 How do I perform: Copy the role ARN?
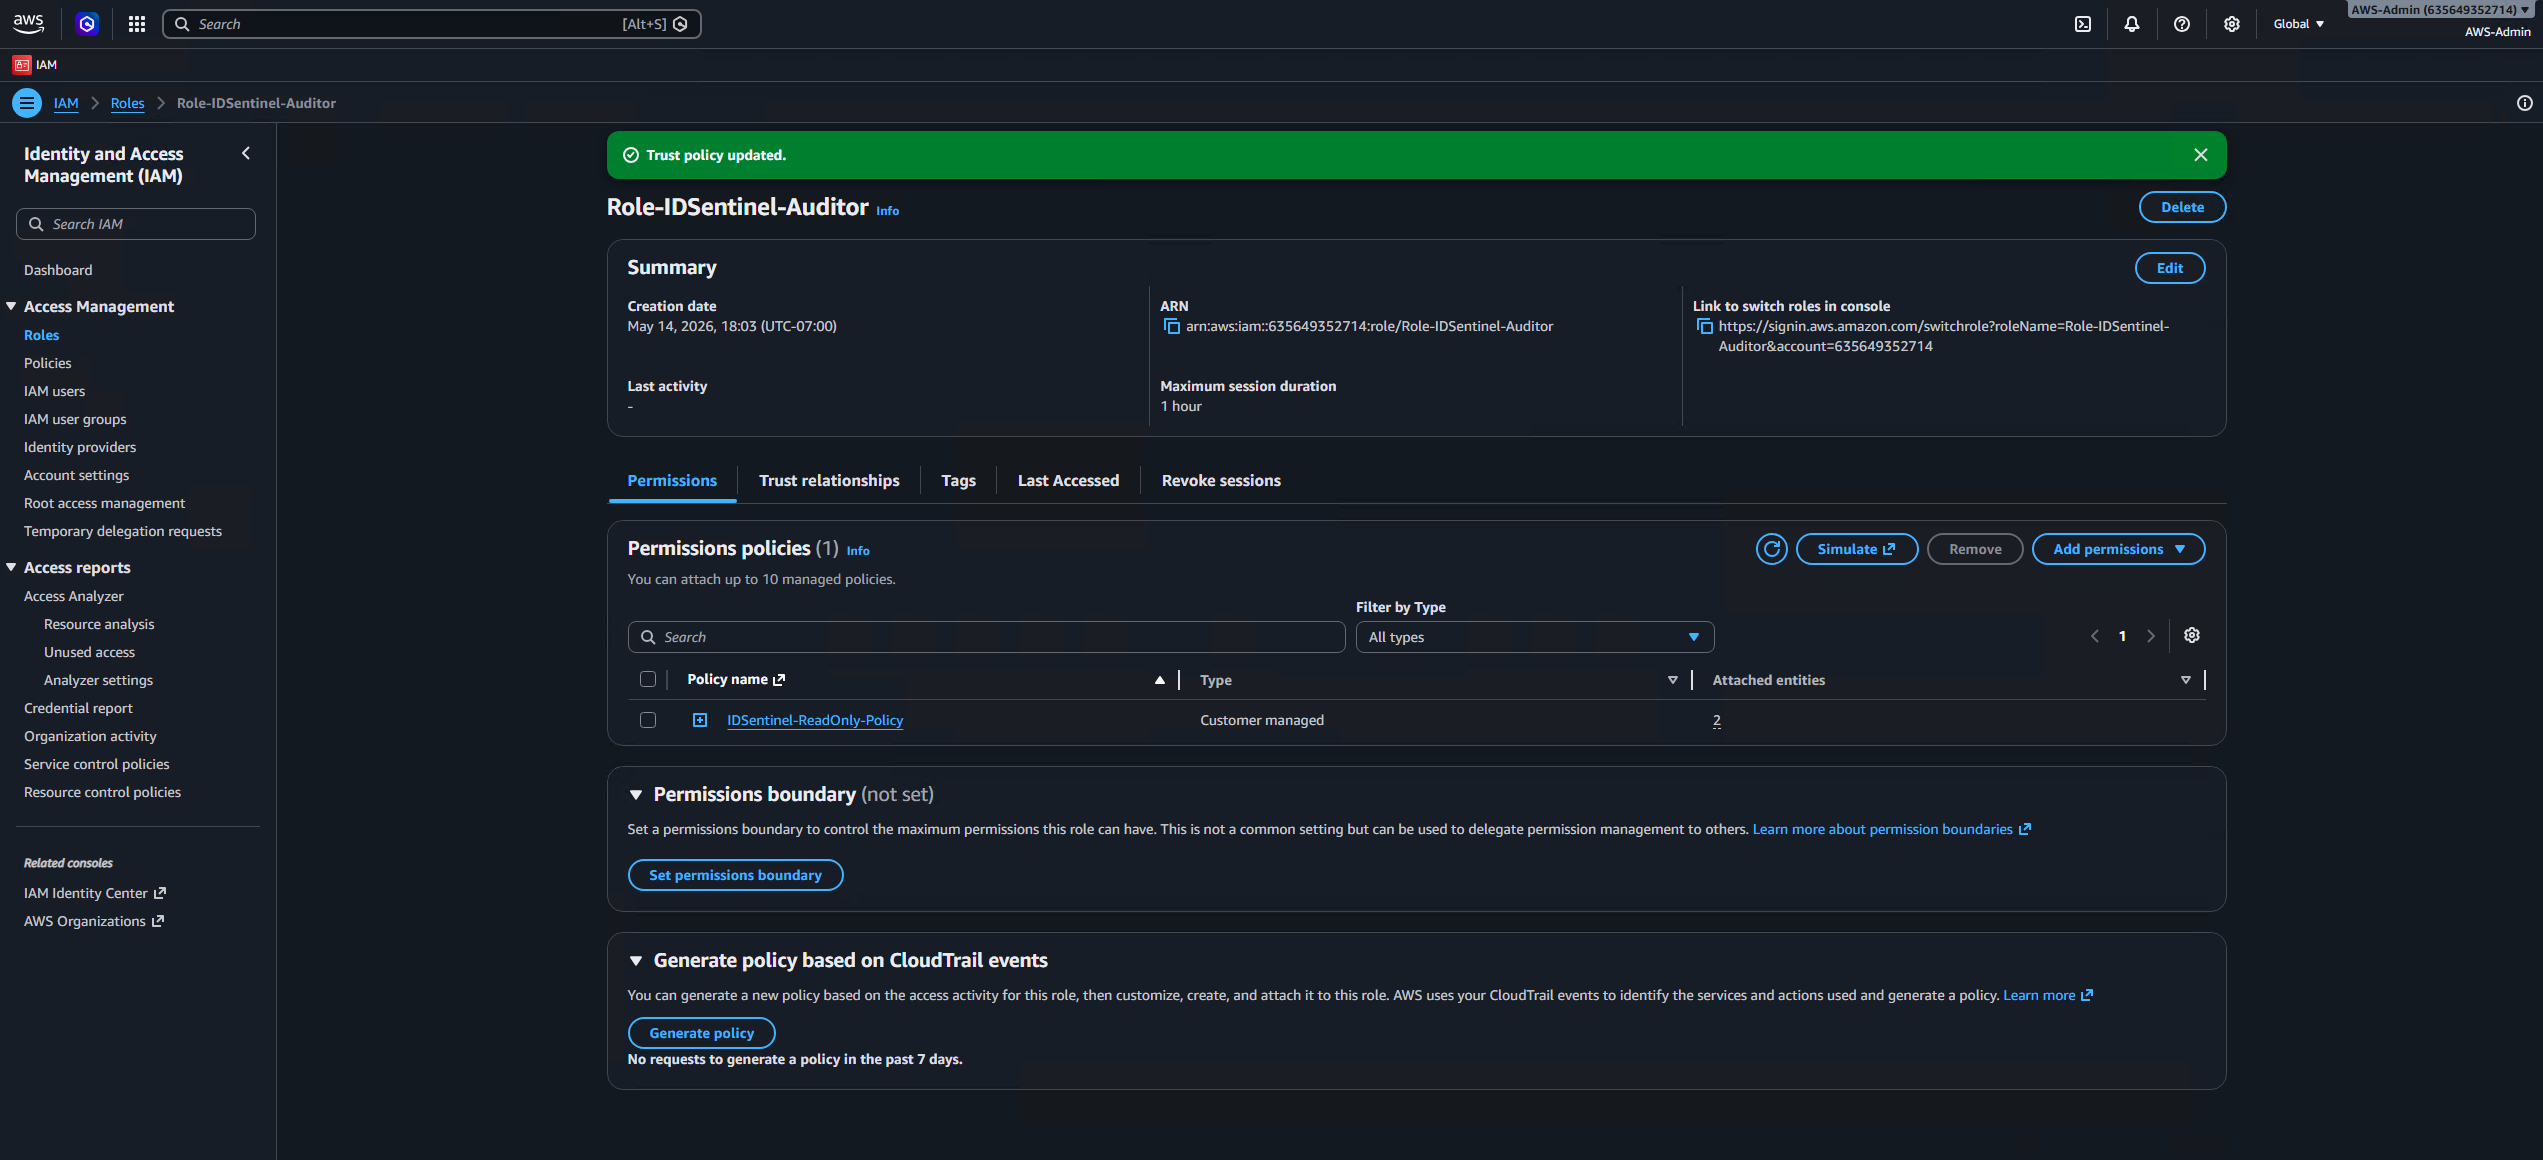pos(1171,327)
